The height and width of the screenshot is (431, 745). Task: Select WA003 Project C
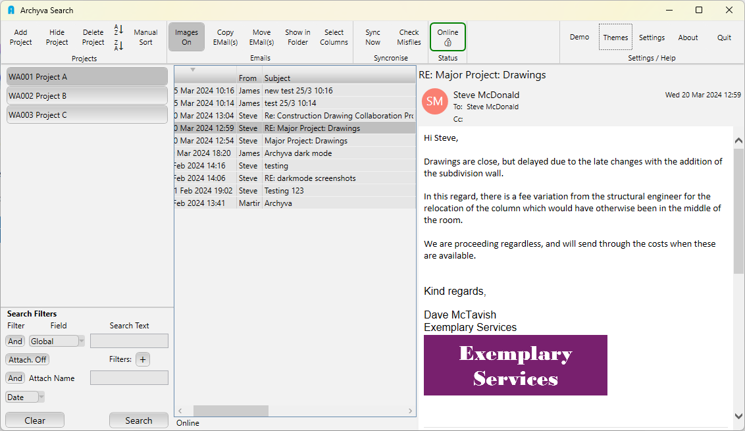click(87, 115)
